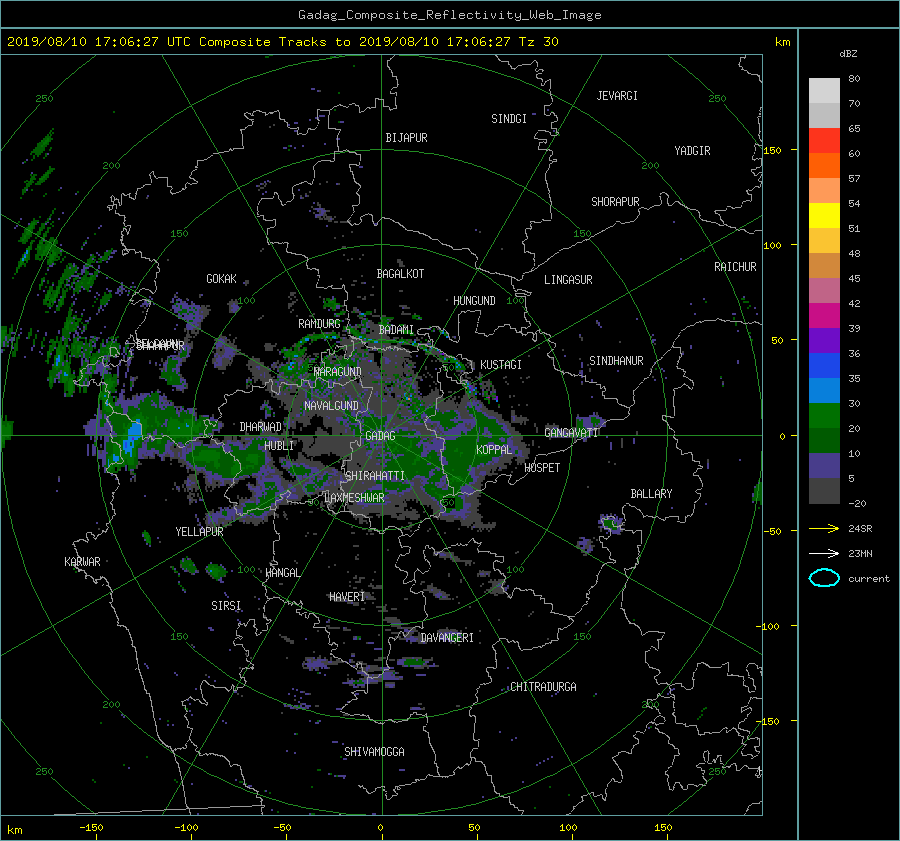Viewport: 900px width, 841px height.
Task: Select the RAMDURG city label
Action: click(319, 324)
